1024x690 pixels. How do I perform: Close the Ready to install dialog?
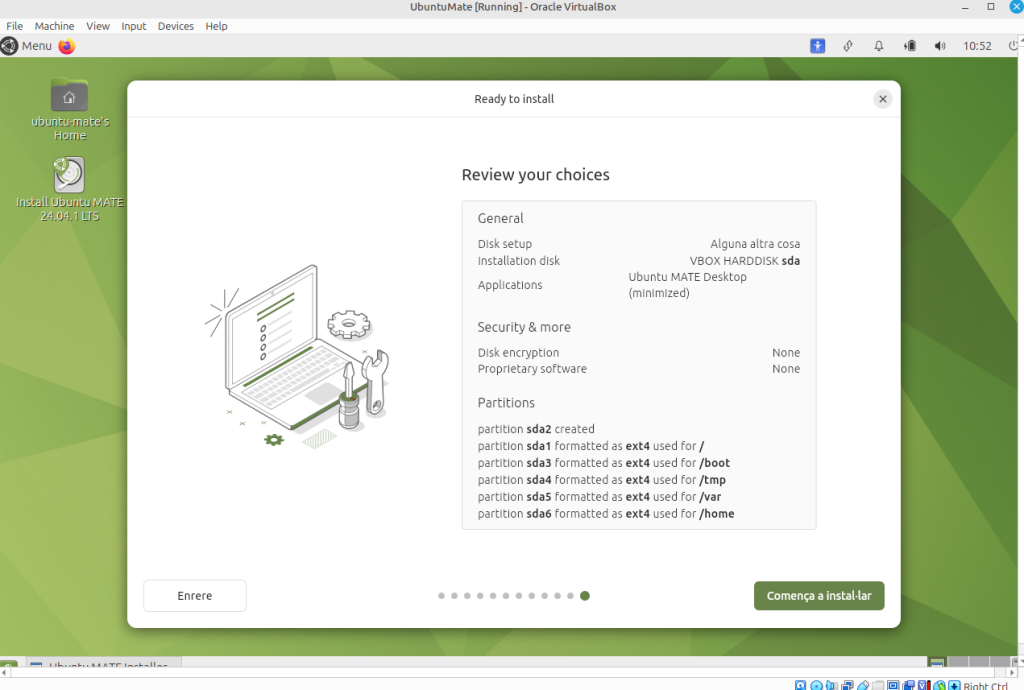point(882,99)
